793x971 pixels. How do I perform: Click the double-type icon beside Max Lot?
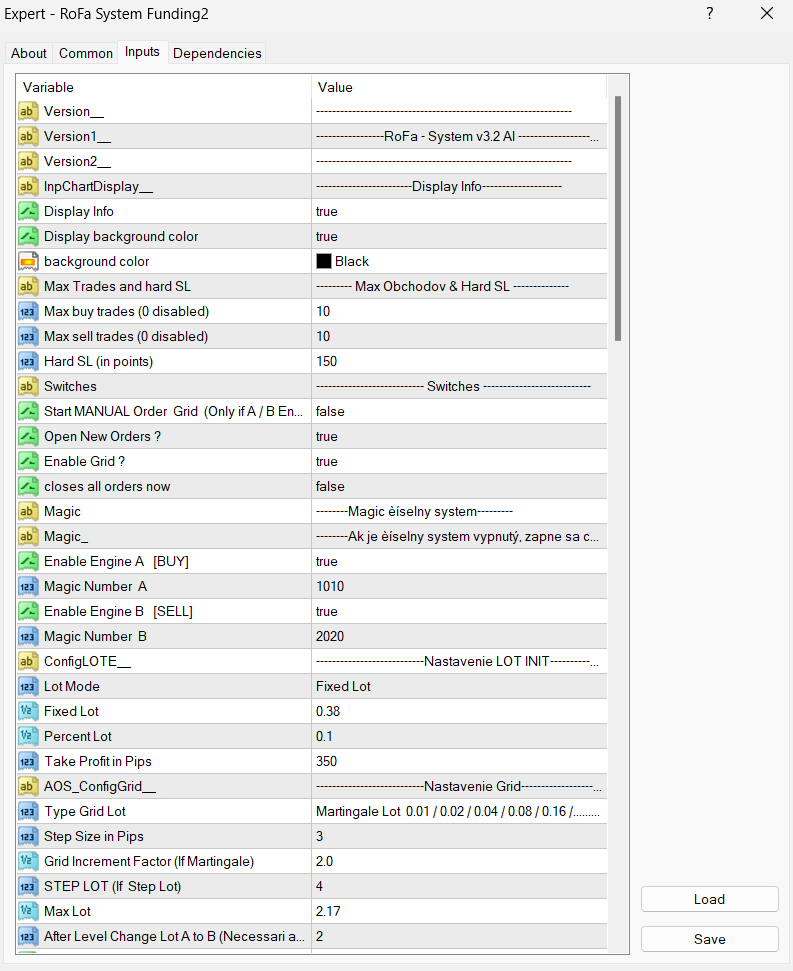pyautogui.click(x=28, y=911)
